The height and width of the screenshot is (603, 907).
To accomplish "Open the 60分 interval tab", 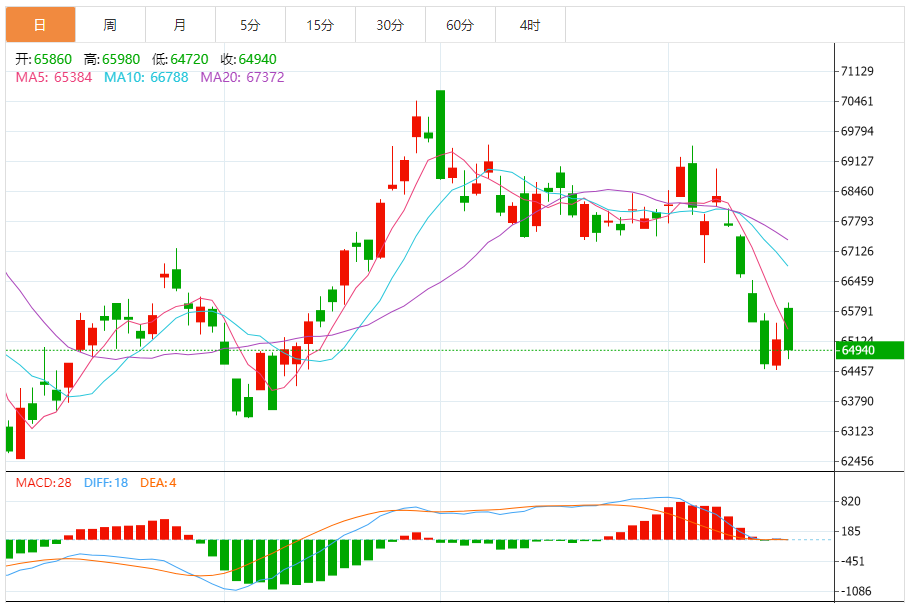I will tap(460, 25).
